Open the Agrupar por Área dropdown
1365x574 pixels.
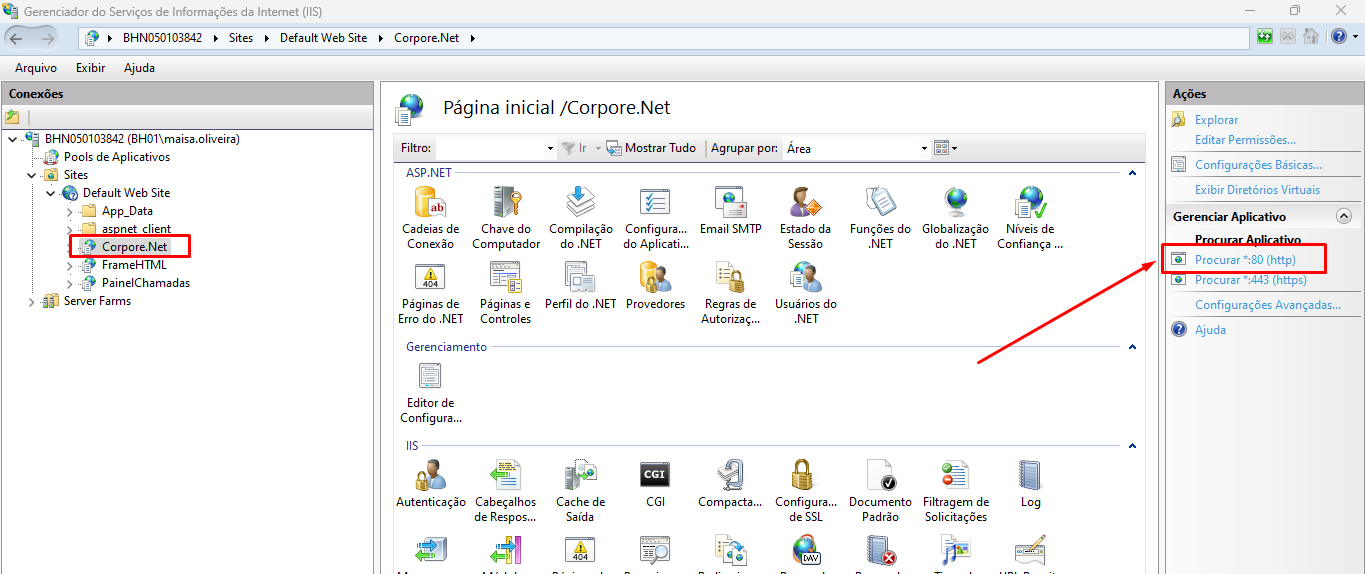click(857, 148)
